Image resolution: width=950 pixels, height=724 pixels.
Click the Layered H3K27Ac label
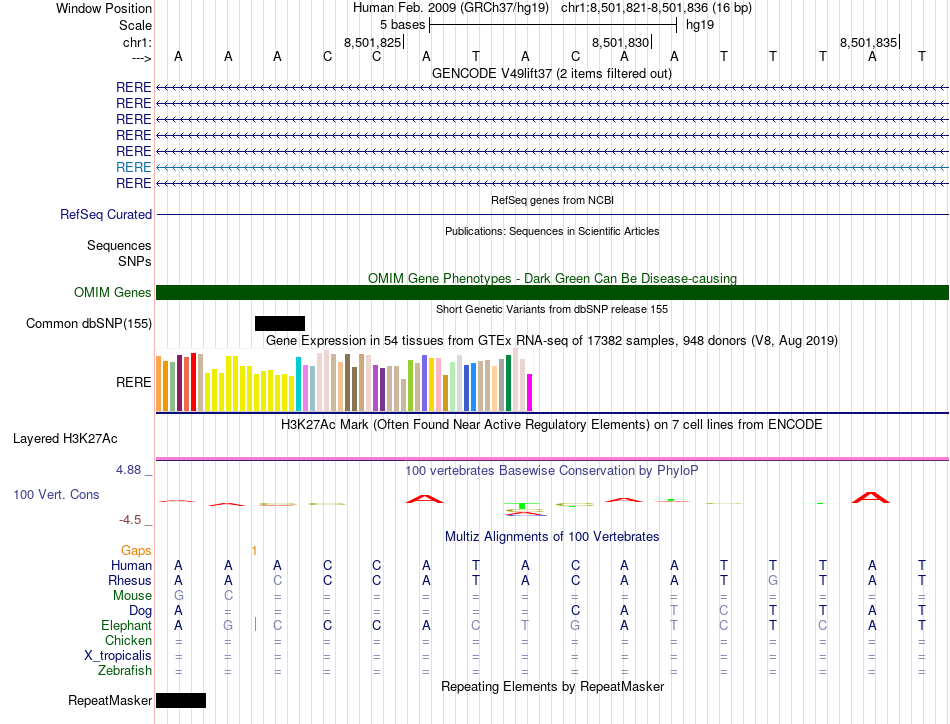pos(65,439)
